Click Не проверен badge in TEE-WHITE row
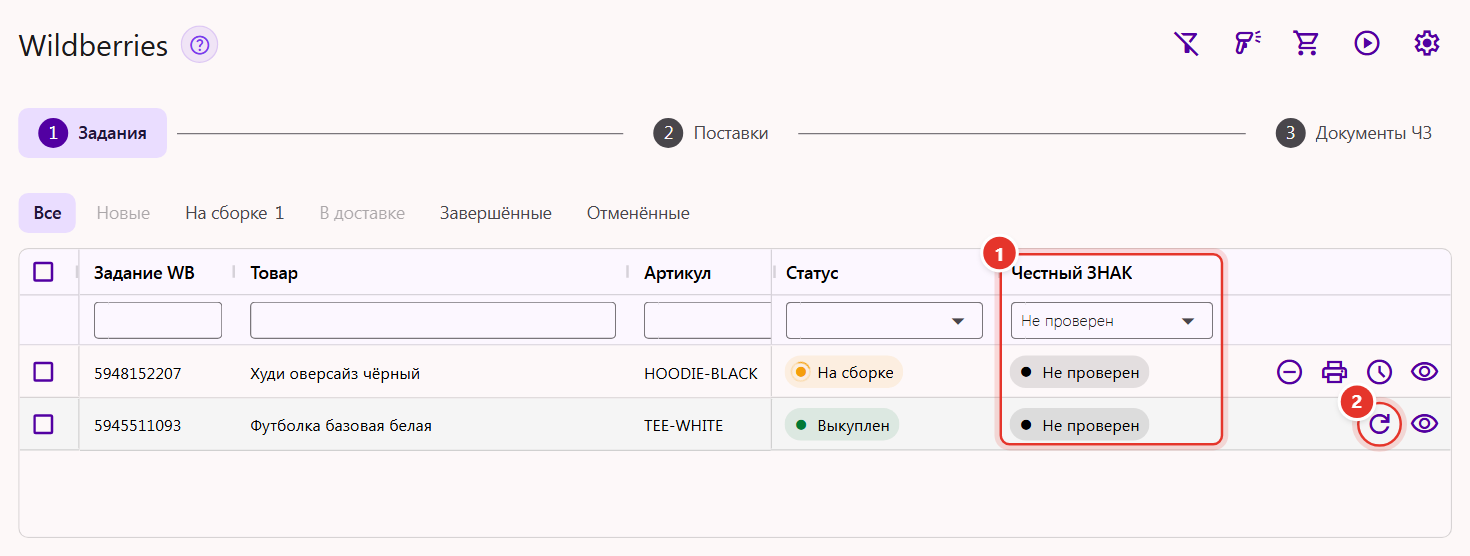The image size is (1470, 556). click(x=1080, y=424)
